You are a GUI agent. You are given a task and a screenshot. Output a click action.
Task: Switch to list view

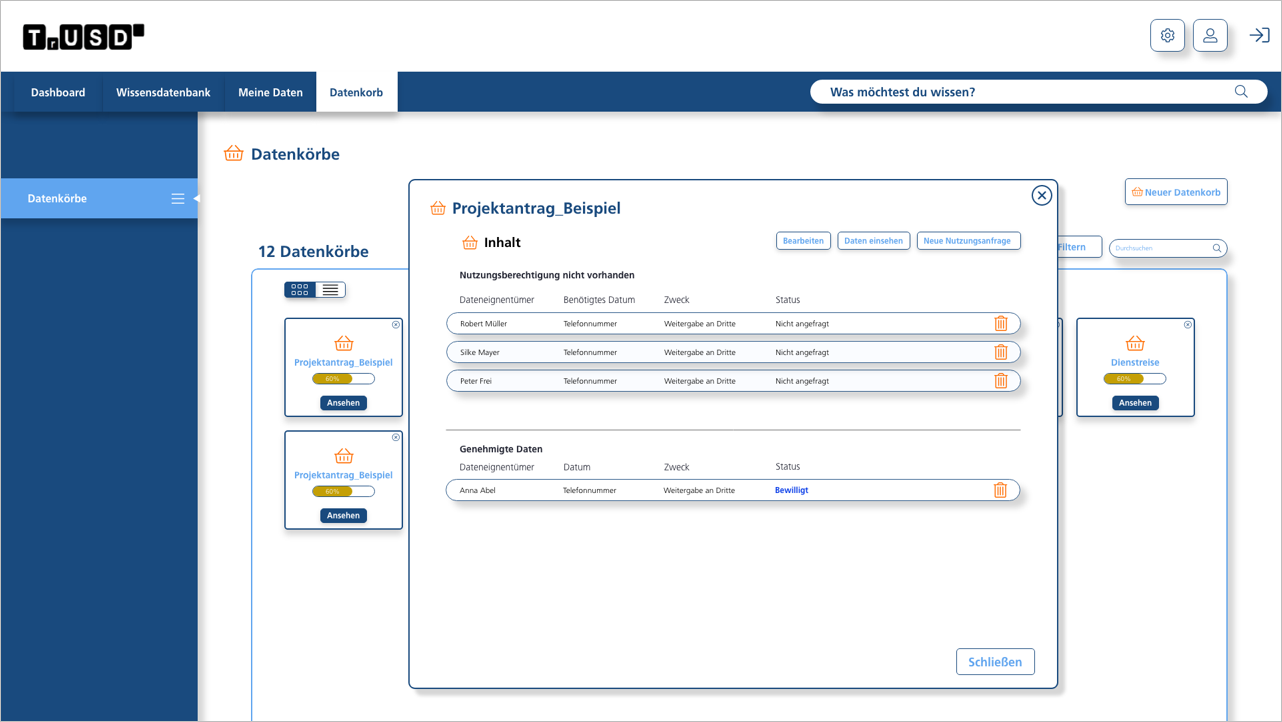pyautogui.click(x=331, y=290)
